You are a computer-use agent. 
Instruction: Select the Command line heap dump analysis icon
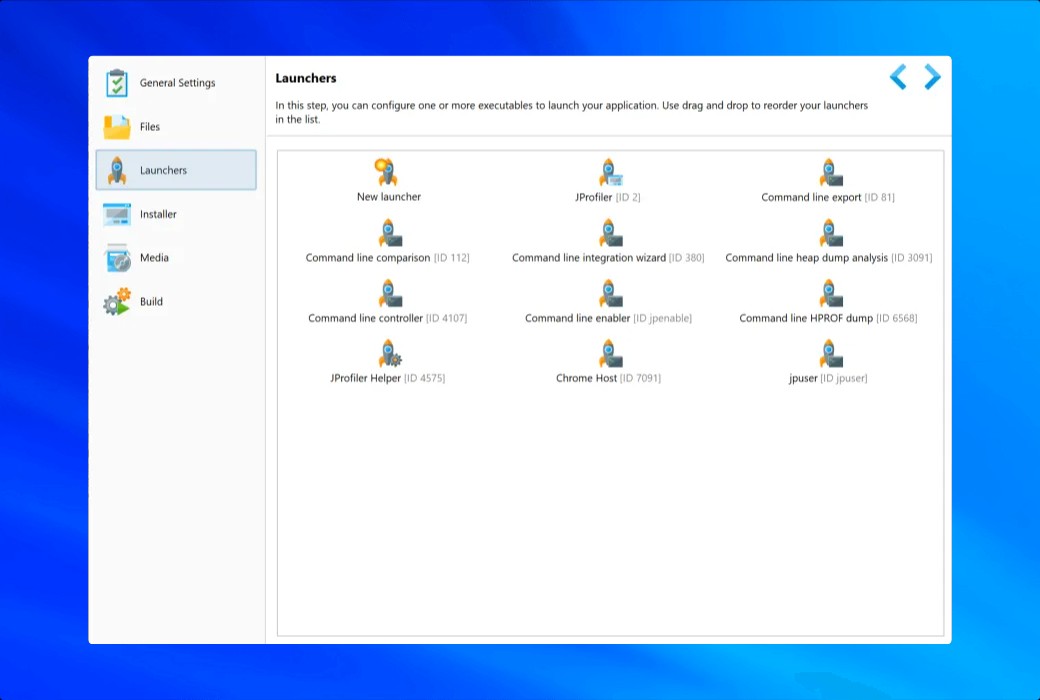(x=830, y=233)
